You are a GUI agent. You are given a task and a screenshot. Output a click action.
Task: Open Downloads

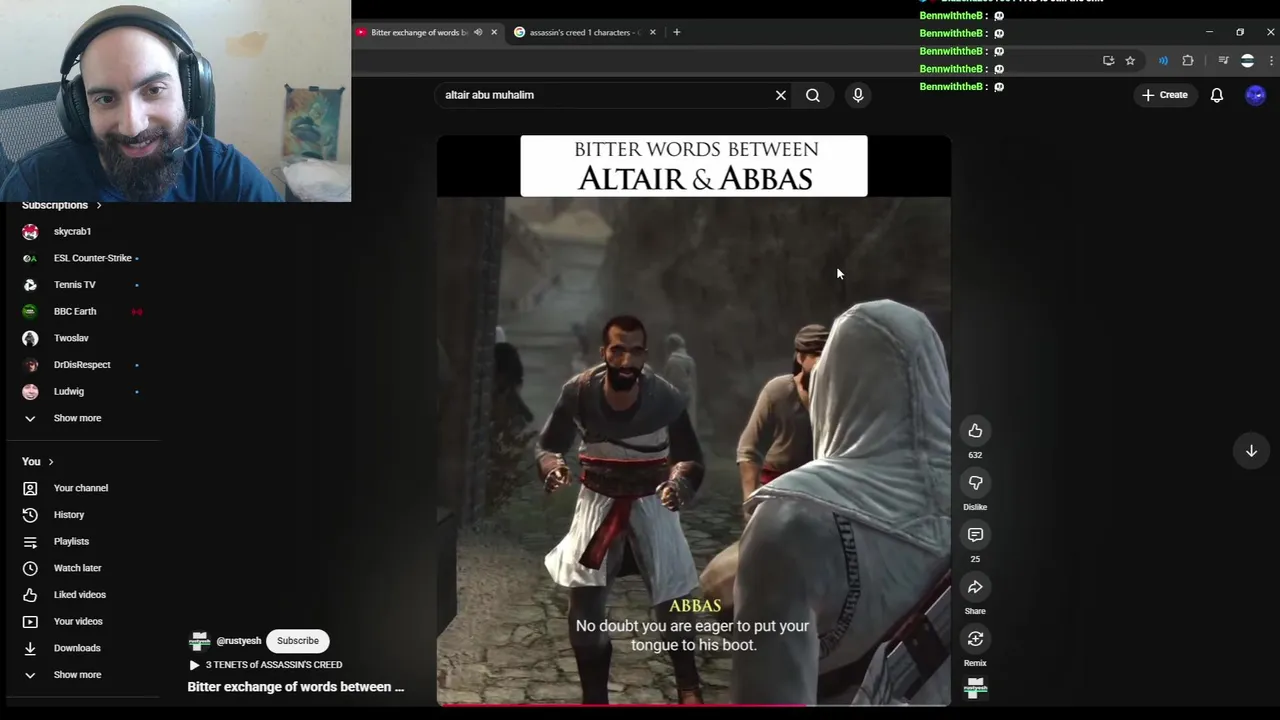tap(82, 648)
